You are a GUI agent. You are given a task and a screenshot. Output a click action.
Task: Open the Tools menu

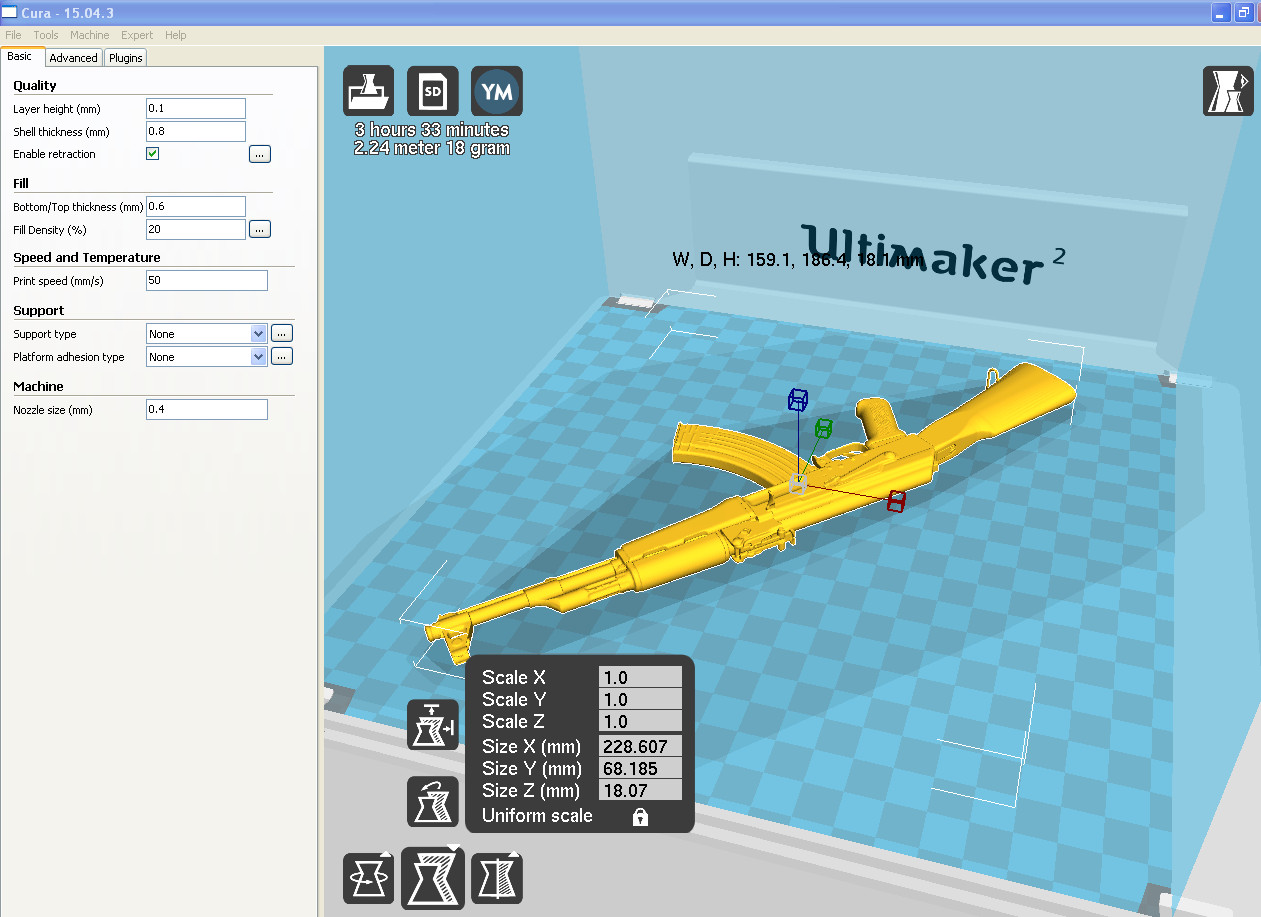tap(46, 35)
